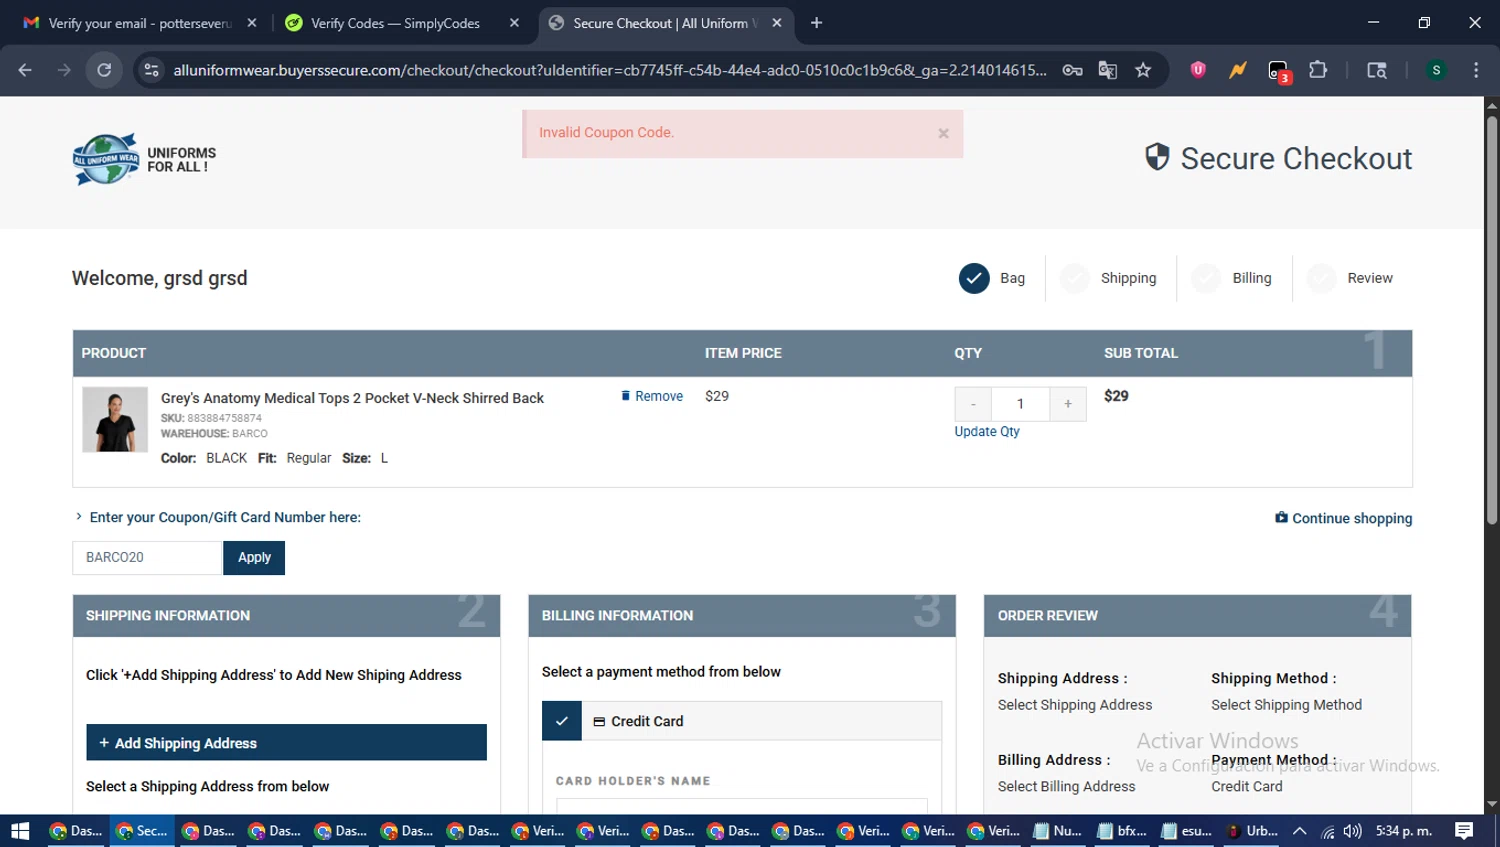This screenshot has width=1500, height=847.
Task: Open Chrome's three-dot menu
Action: coord(1476,70)
